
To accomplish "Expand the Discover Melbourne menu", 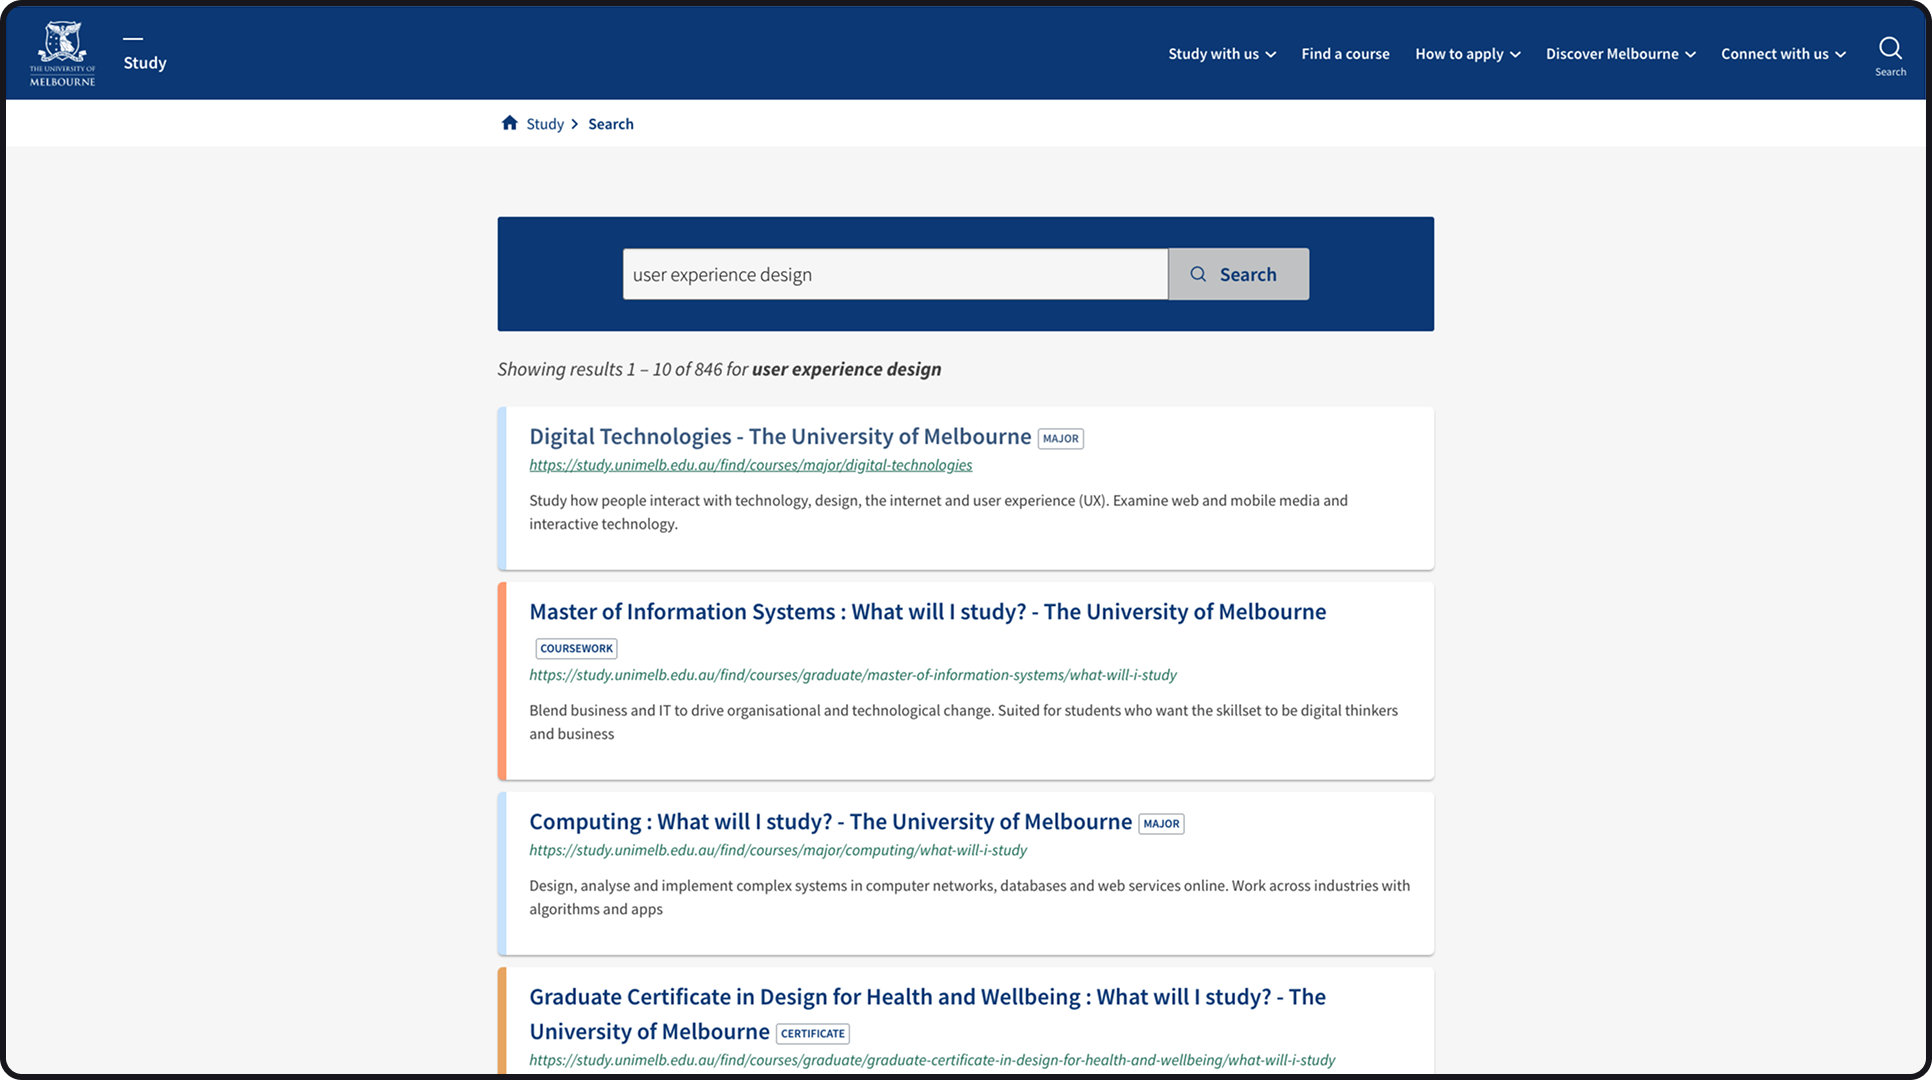I will pos(1621,54).
